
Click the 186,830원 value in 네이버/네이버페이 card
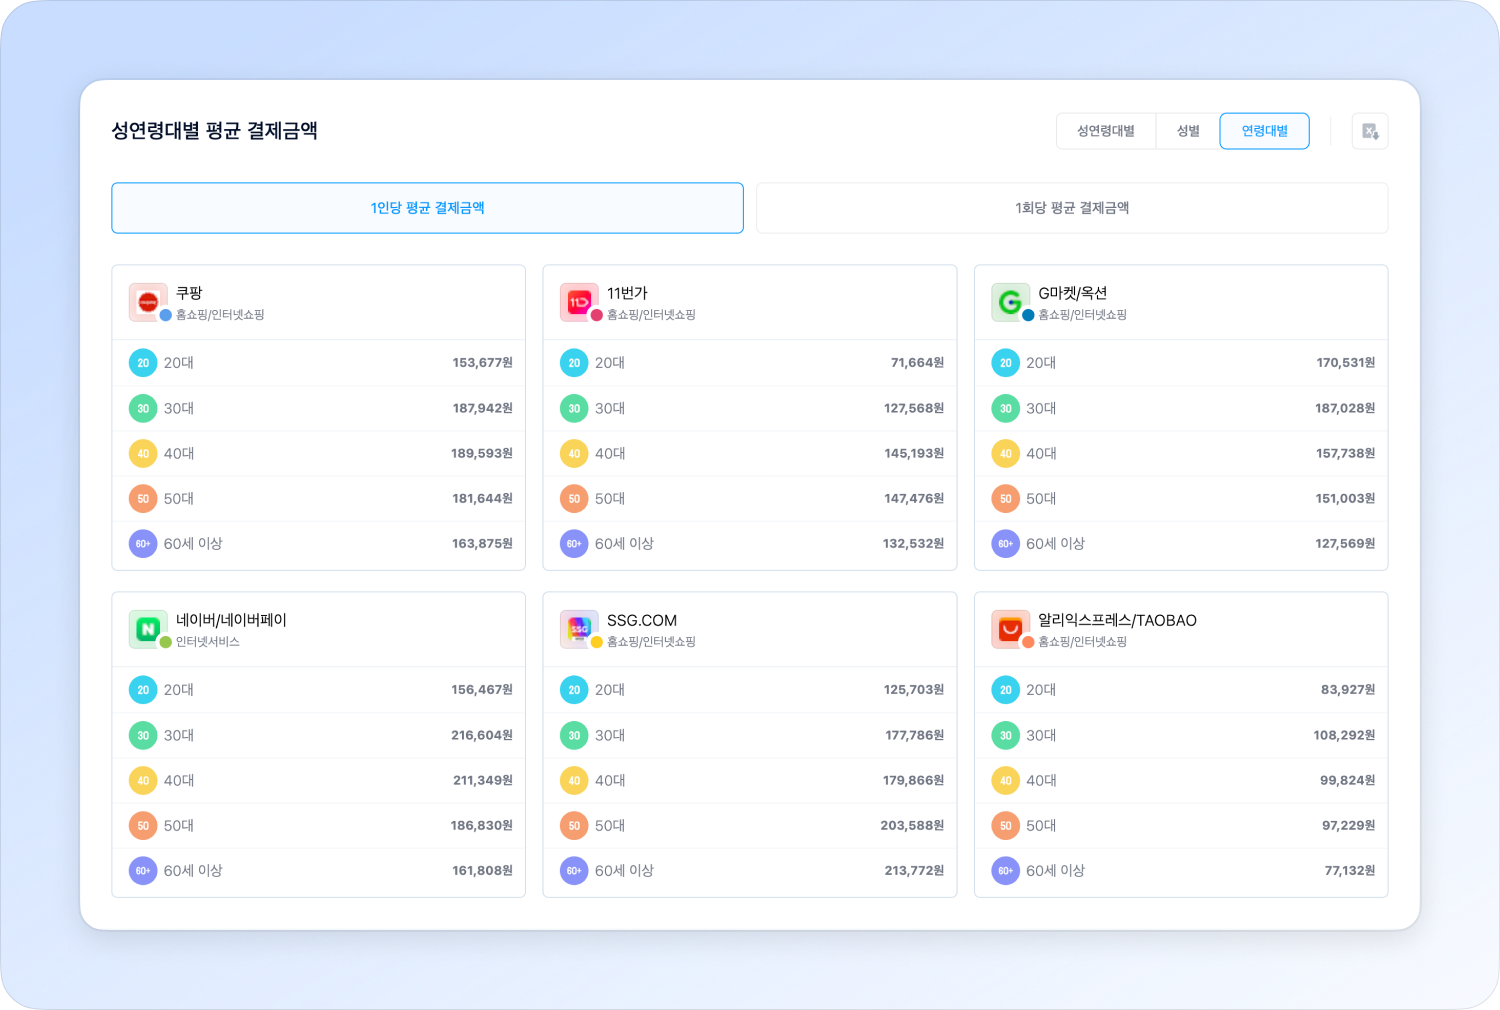pyautogui.click(x=482, y=826)
